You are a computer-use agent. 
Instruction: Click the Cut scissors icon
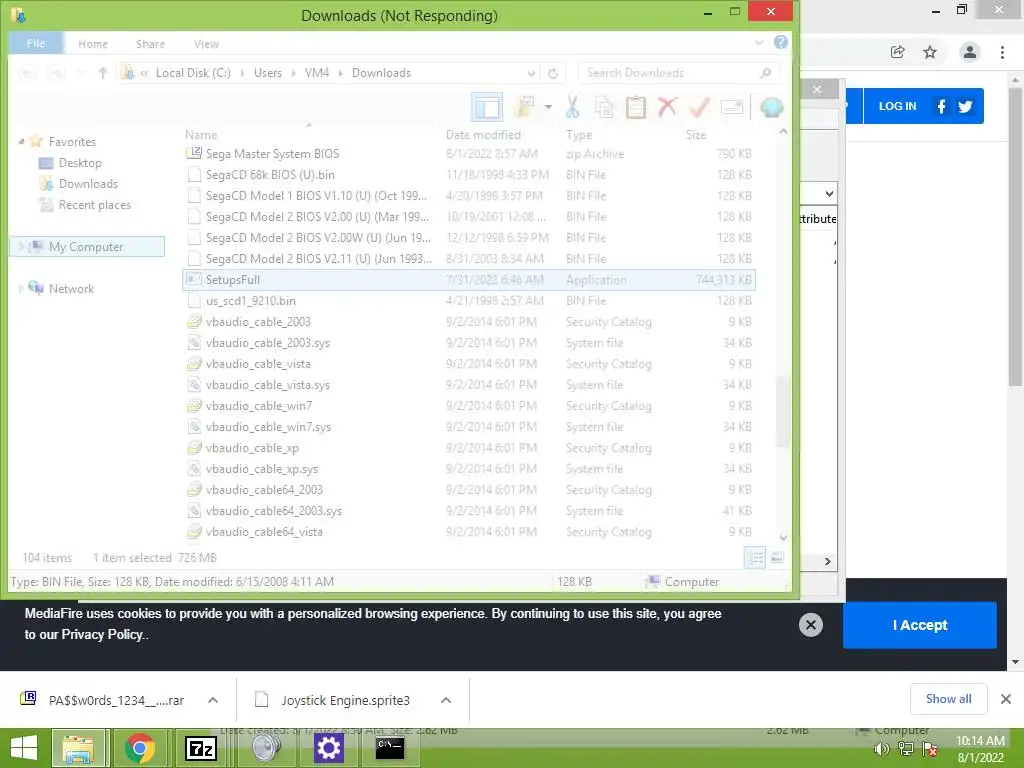tap(572, 107)
